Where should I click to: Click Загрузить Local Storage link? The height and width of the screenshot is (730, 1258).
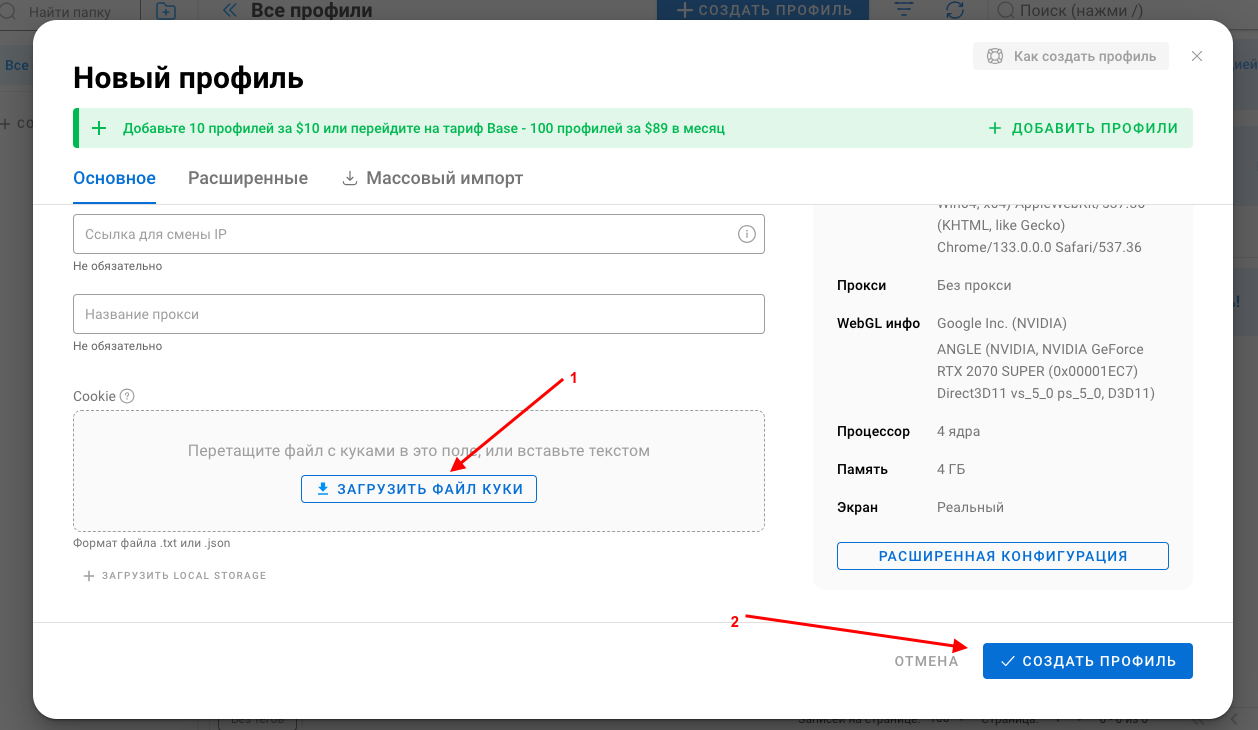175,576
